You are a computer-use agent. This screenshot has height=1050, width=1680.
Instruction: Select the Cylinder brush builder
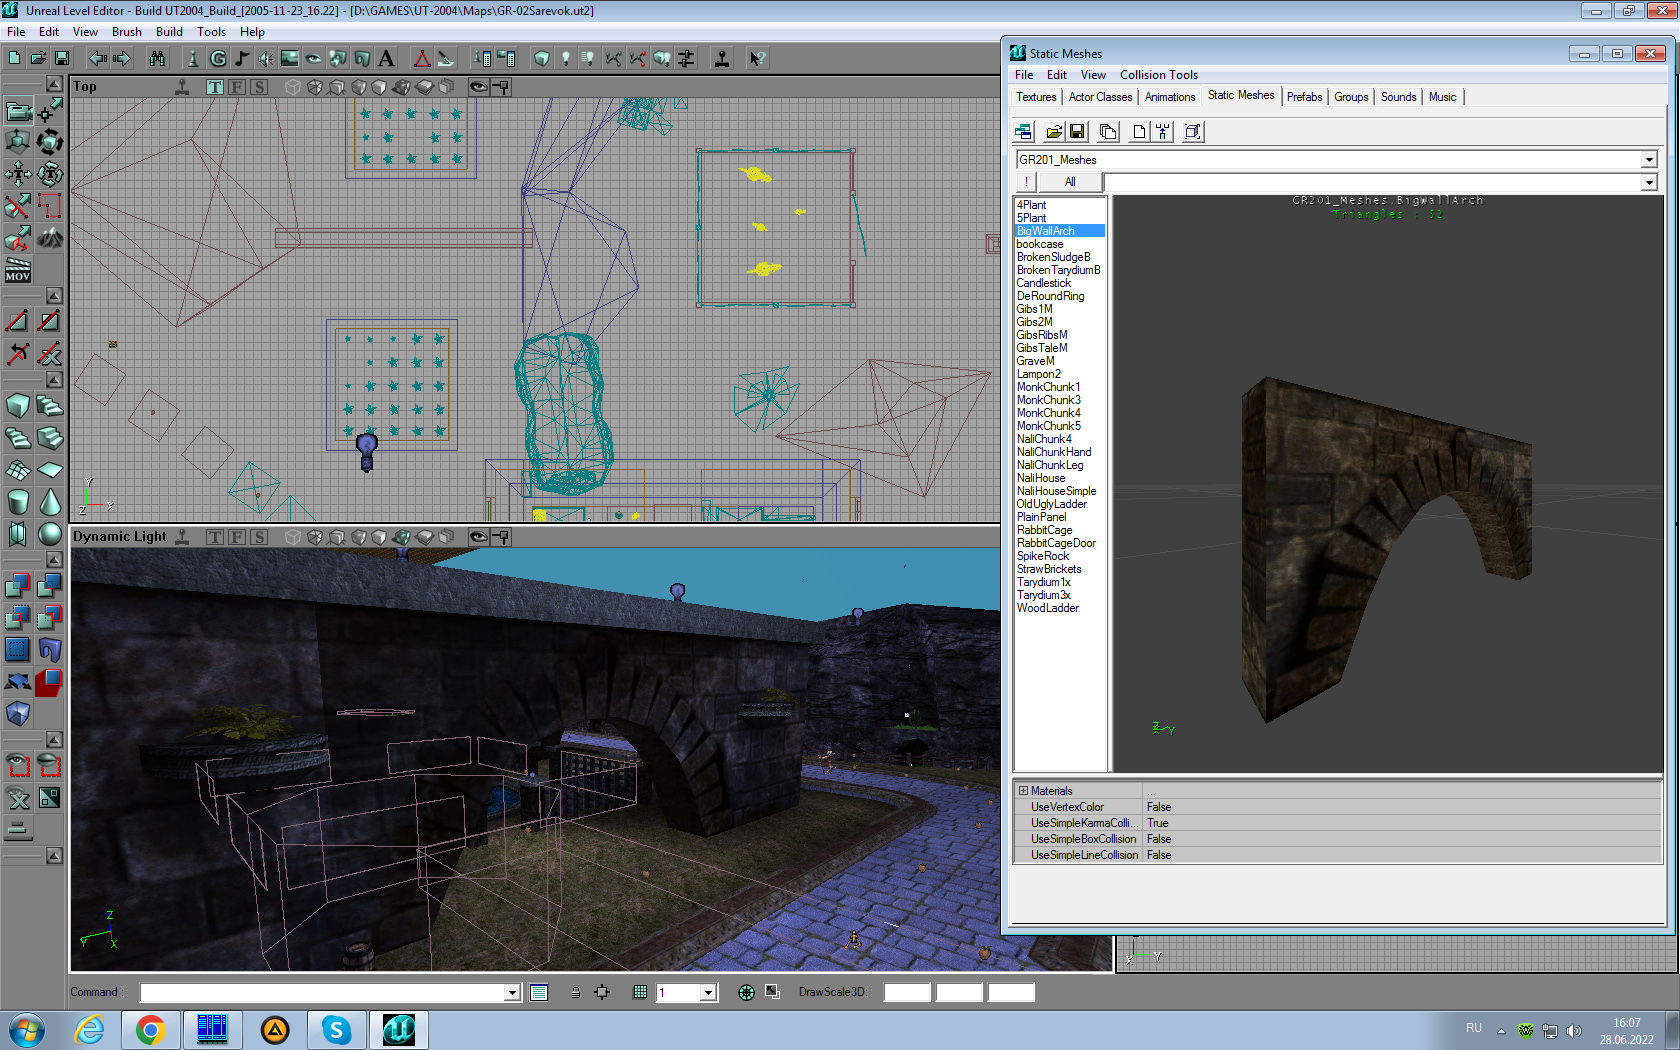[18, 502]
